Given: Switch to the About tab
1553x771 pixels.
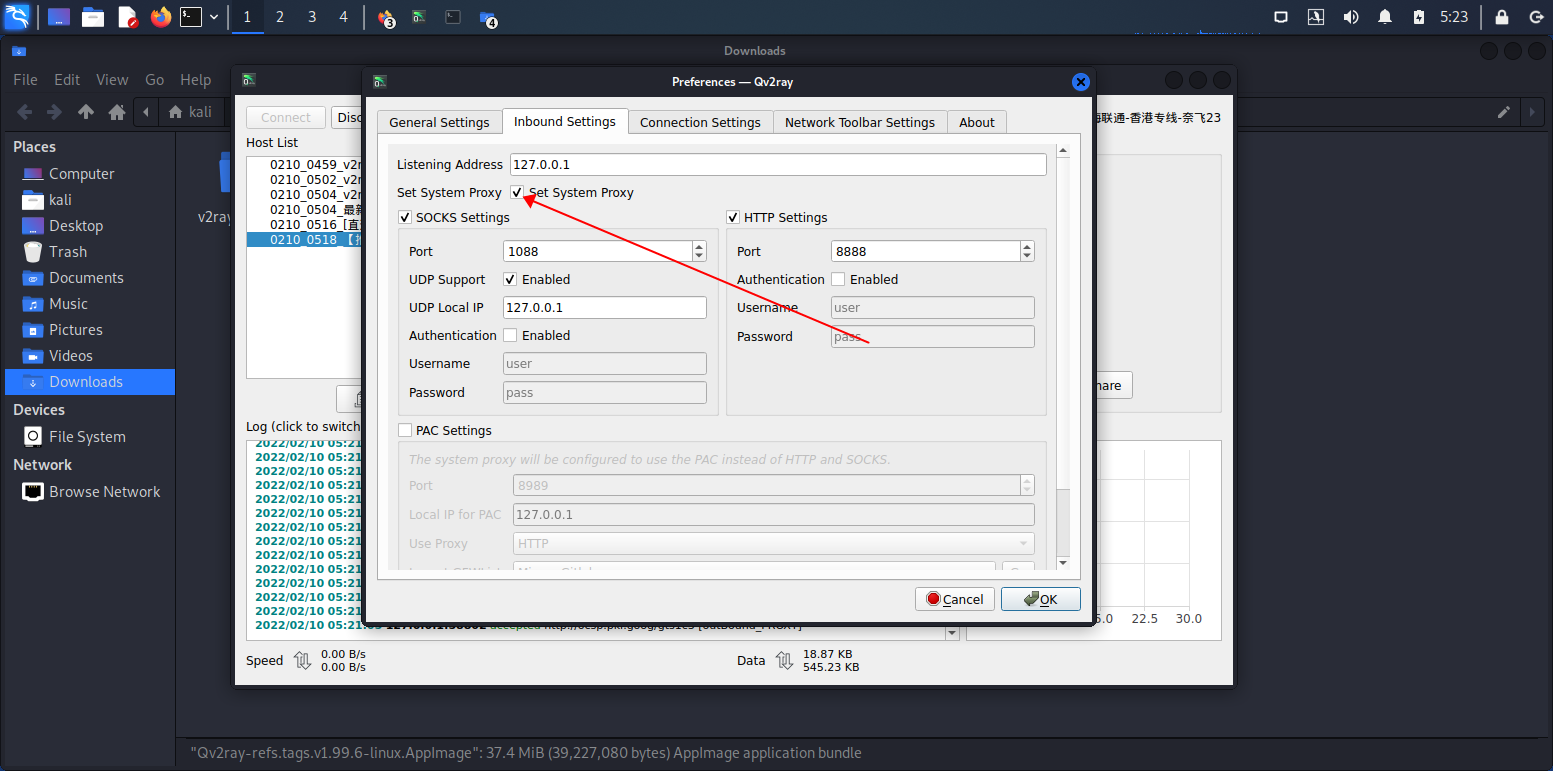Looking at the screenshot, I should [977, 122].
